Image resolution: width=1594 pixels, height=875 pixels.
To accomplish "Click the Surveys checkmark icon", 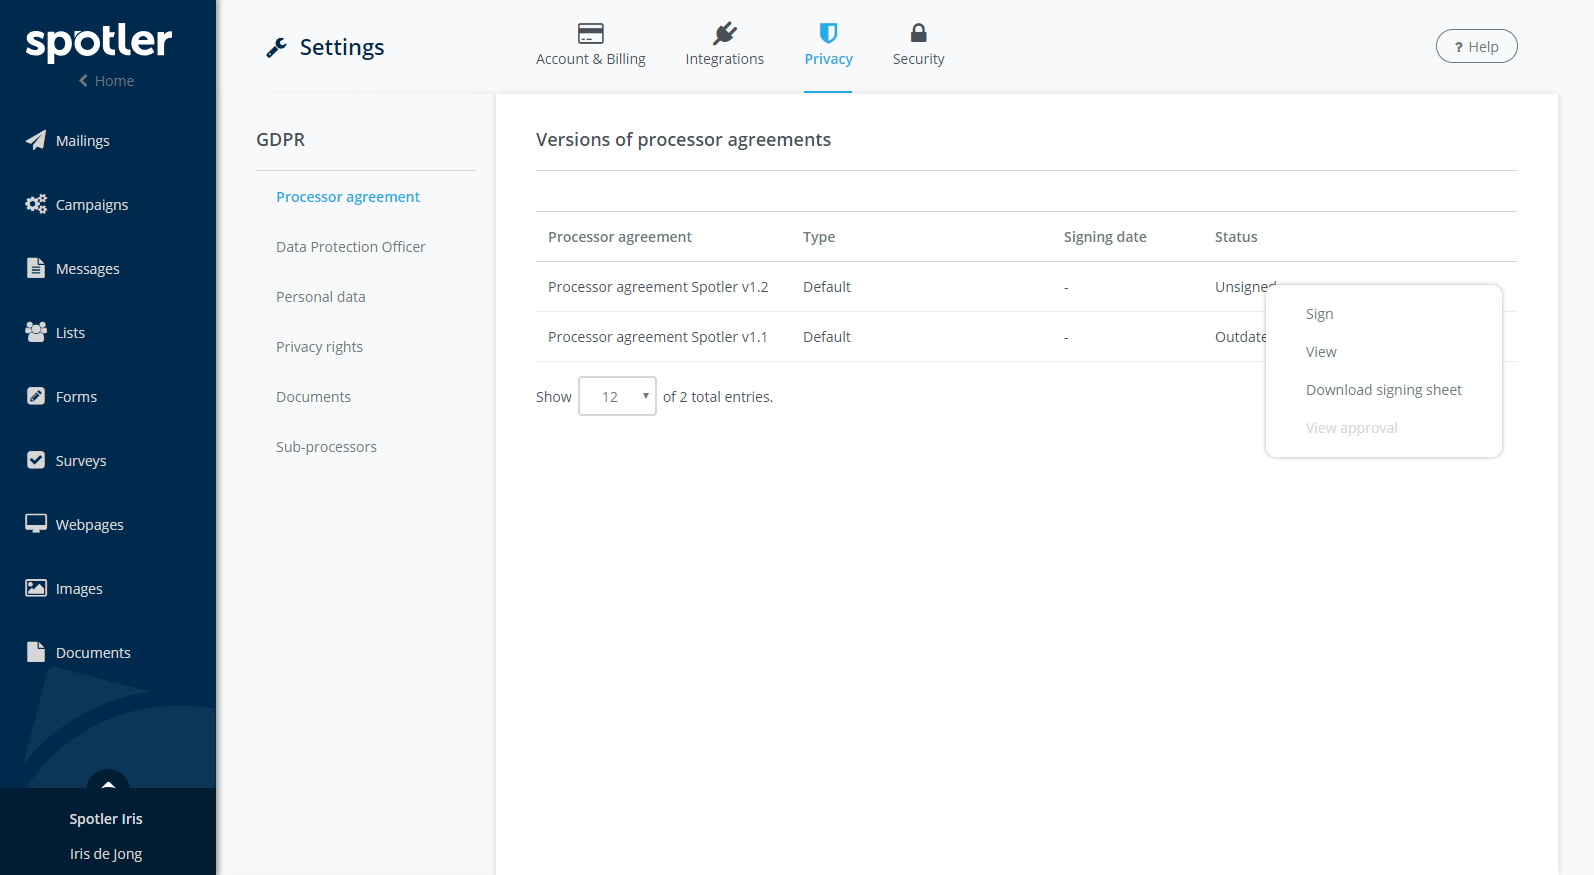I will 36,460.
